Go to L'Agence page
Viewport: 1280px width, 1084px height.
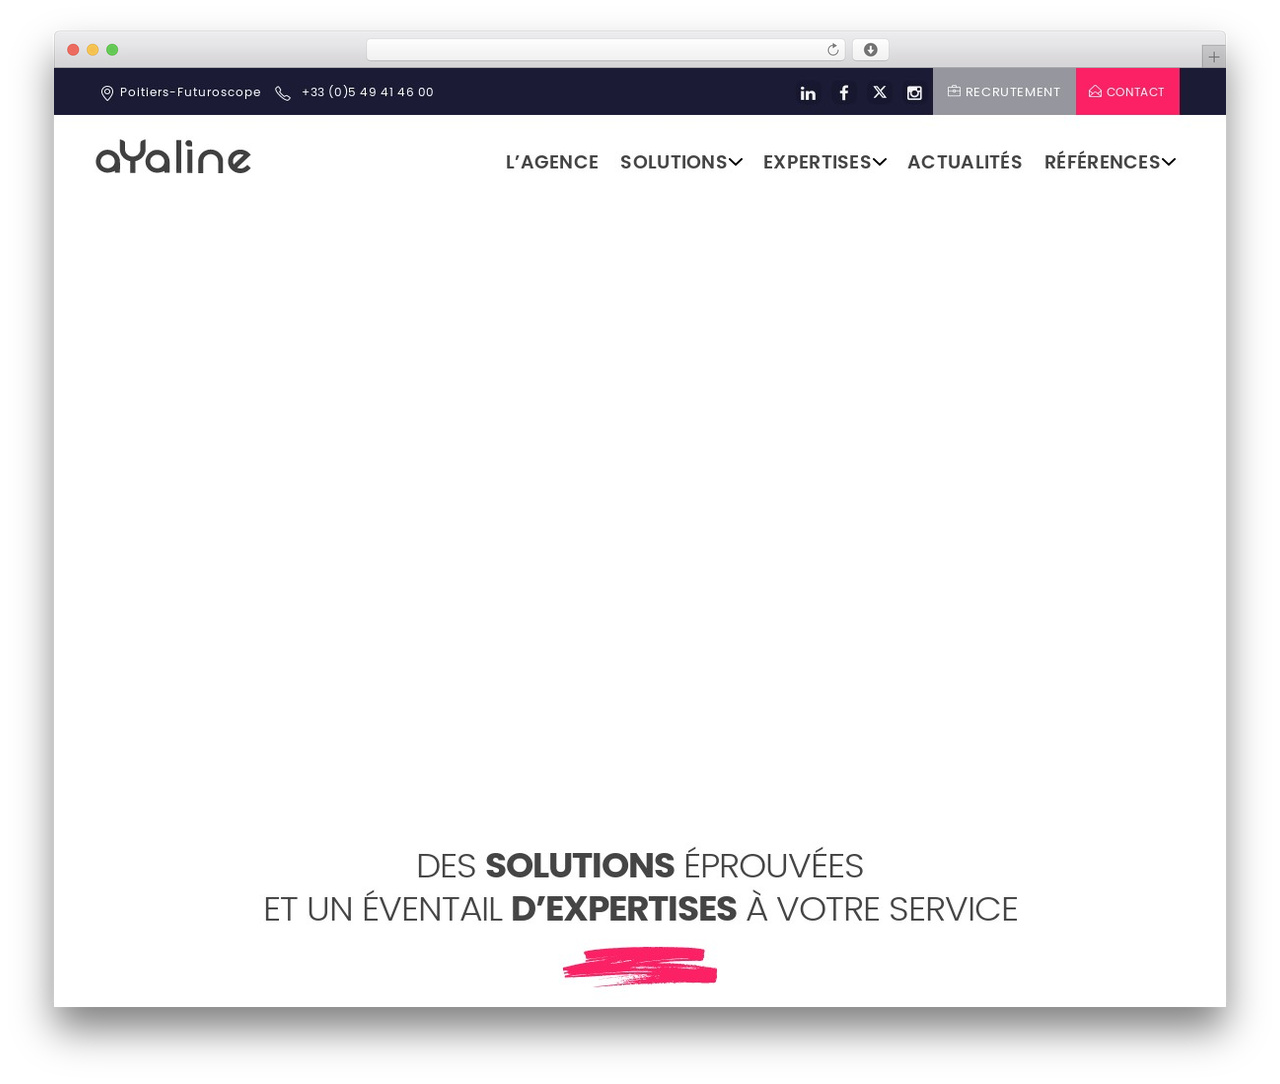click(x=552, y=162)
